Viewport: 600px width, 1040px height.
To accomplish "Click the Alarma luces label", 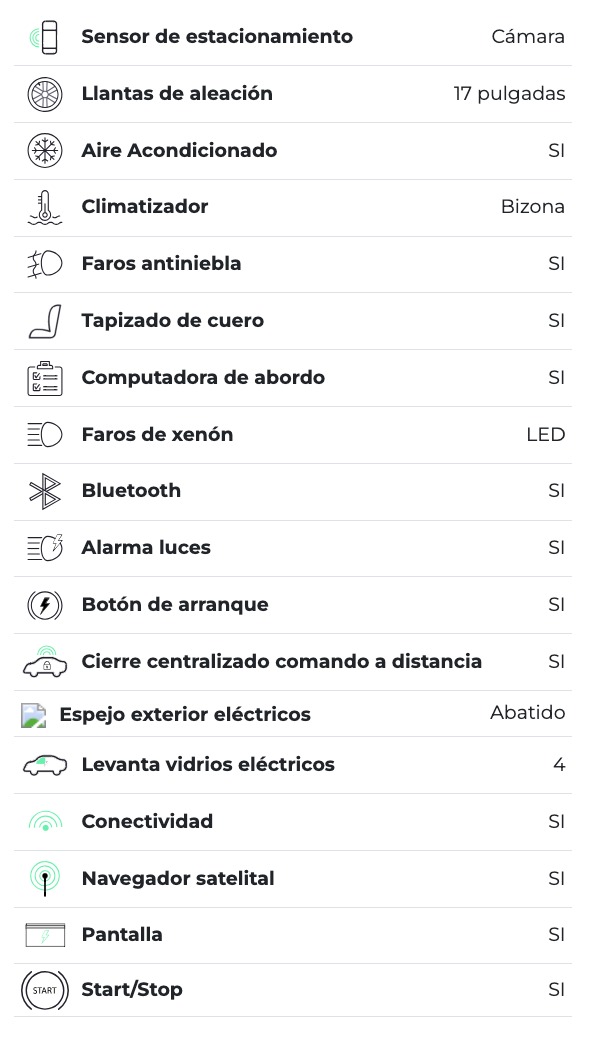I will (146, 548).
